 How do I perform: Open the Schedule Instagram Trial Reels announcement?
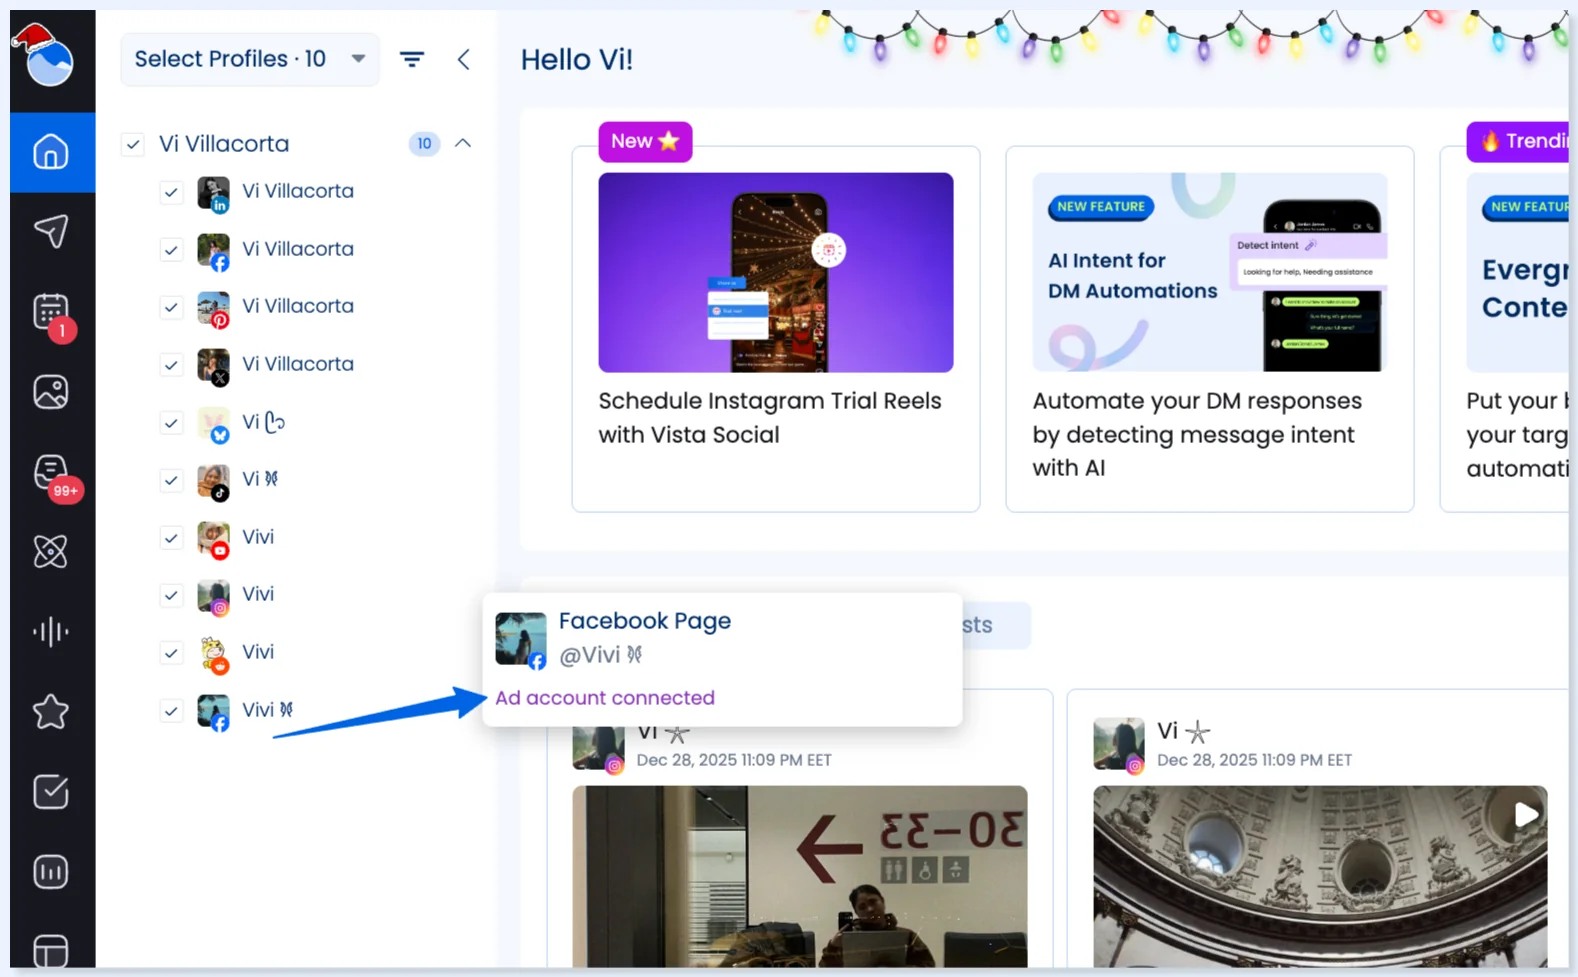click(x=776, y=329)
